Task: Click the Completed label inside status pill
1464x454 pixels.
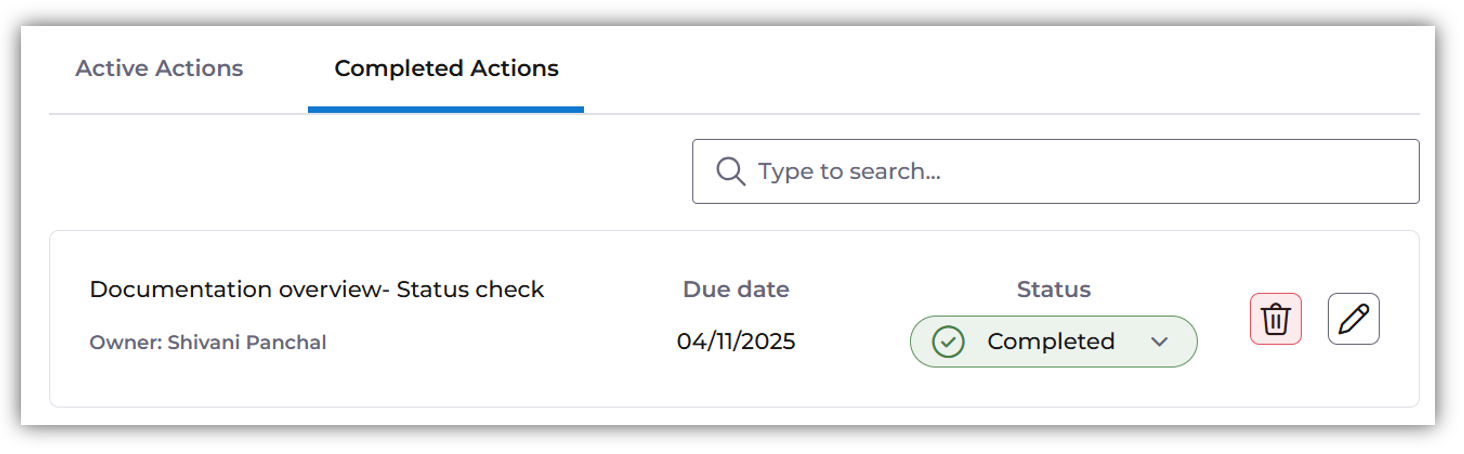Action: coord(1050,342)
